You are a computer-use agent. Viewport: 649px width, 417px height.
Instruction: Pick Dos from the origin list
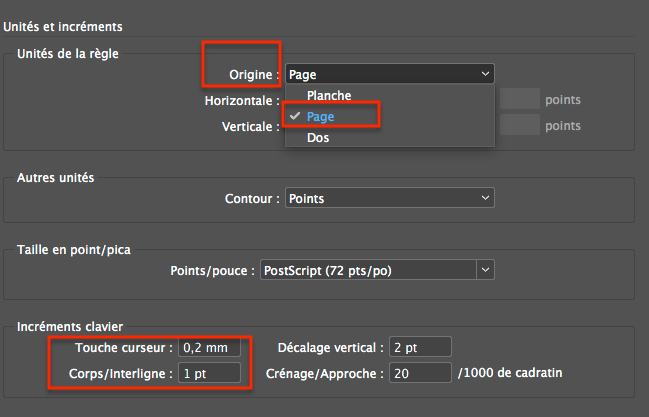(318, 138)
